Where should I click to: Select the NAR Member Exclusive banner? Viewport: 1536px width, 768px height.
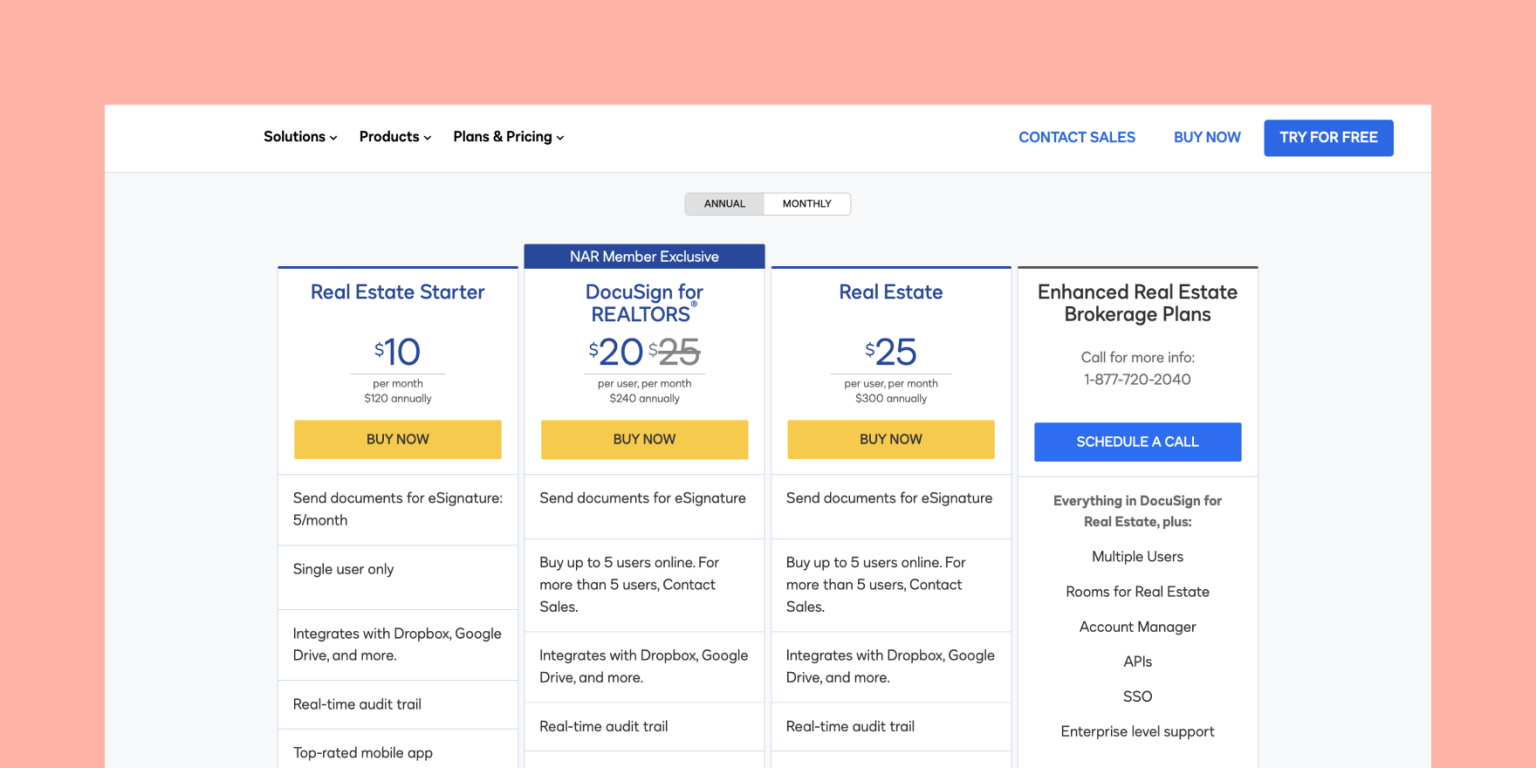pos(644,256)
